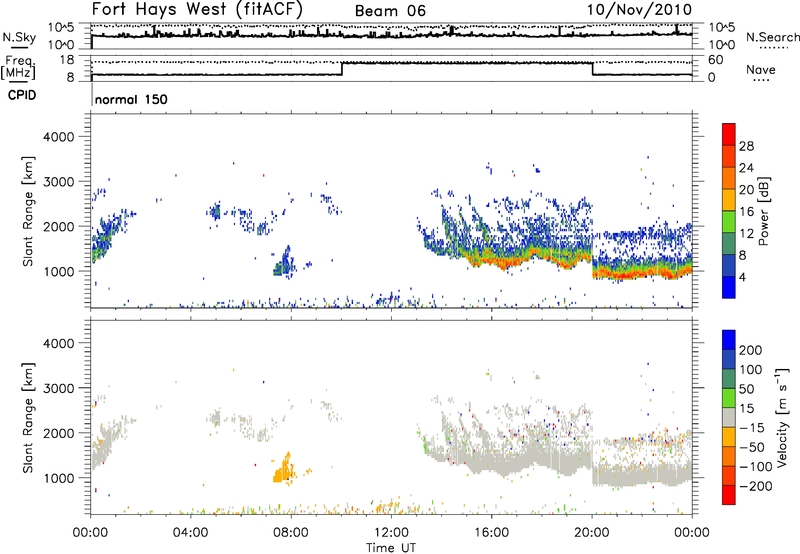This screenshot has height=554, width=800.
Task: Click the date '10/Nov/2010'
Action: (x=639, y=10)
